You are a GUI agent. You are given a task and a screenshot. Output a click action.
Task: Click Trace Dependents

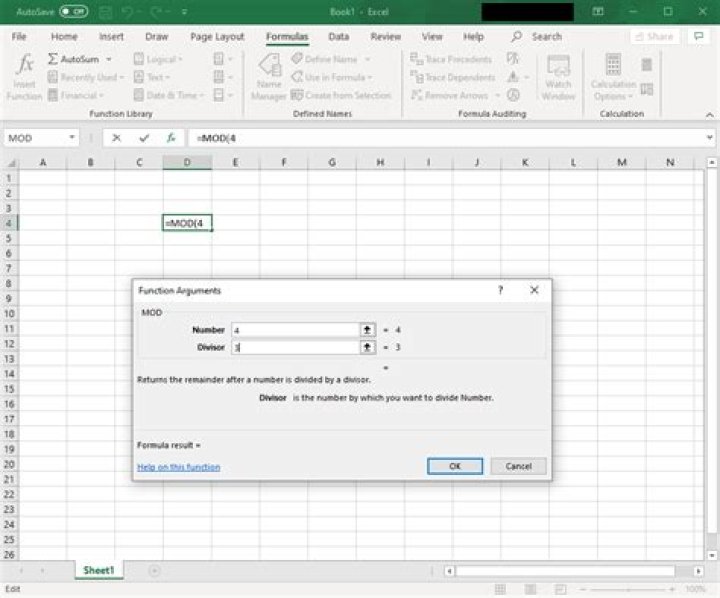[453, 77]
